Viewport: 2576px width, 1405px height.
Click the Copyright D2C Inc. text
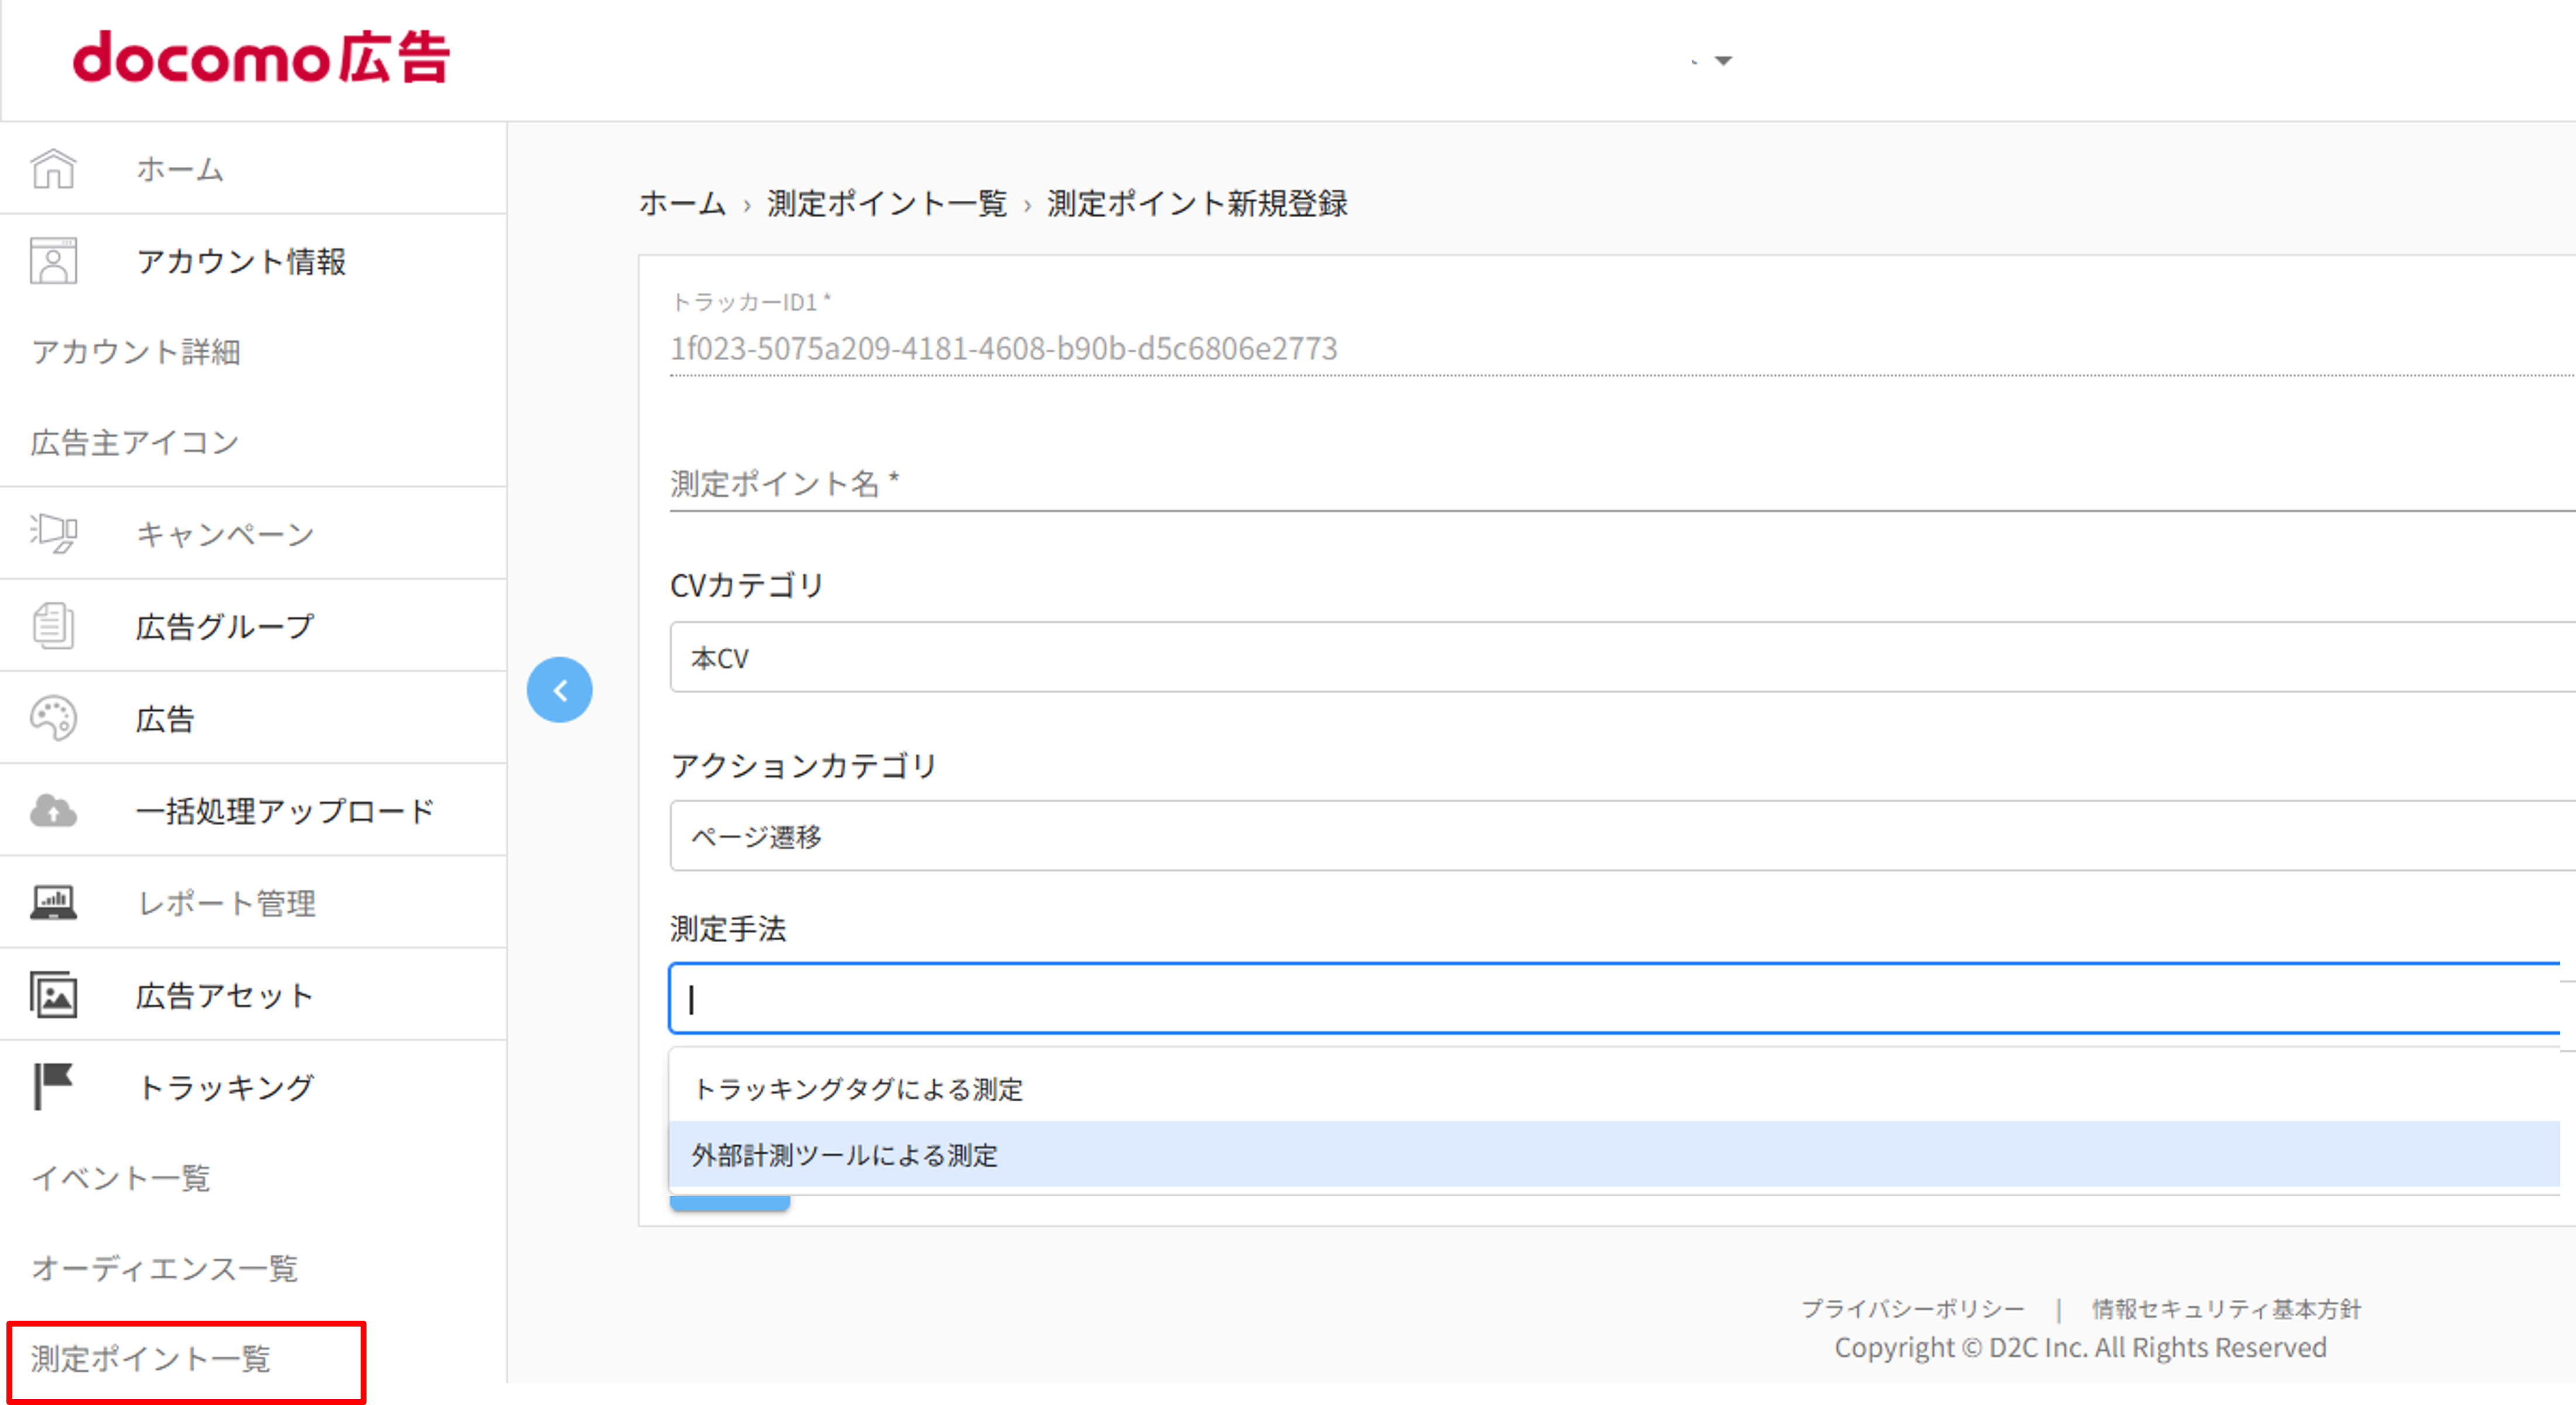(2081, 1348)
